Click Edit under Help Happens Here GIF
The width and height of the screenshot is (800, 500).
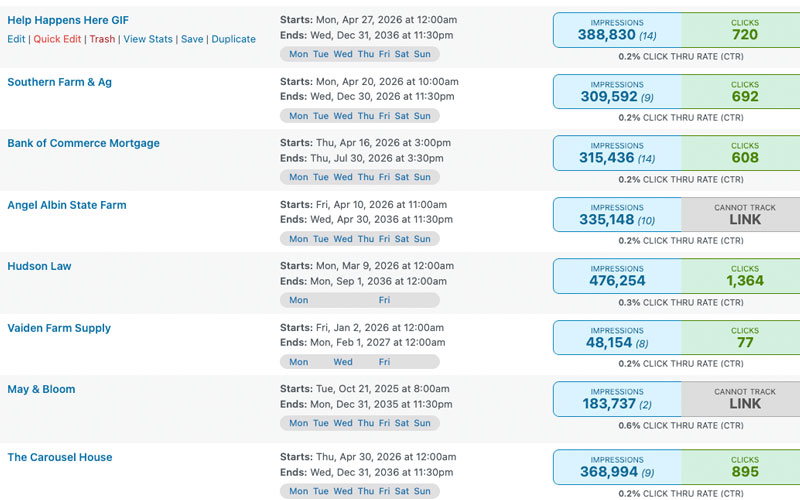pyautogui.click(x=16, y=39)
